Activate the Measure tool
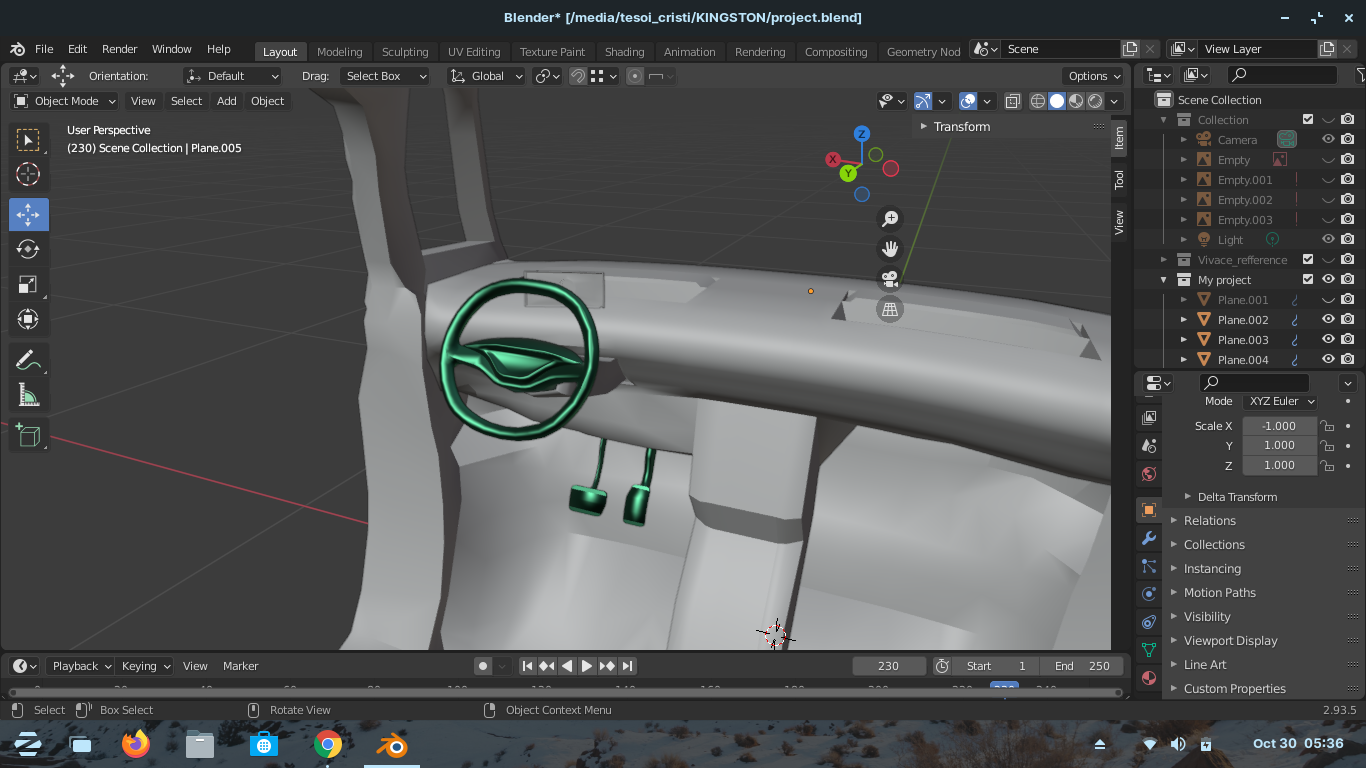The image size is (1366, 768). [x=28, y=396]
